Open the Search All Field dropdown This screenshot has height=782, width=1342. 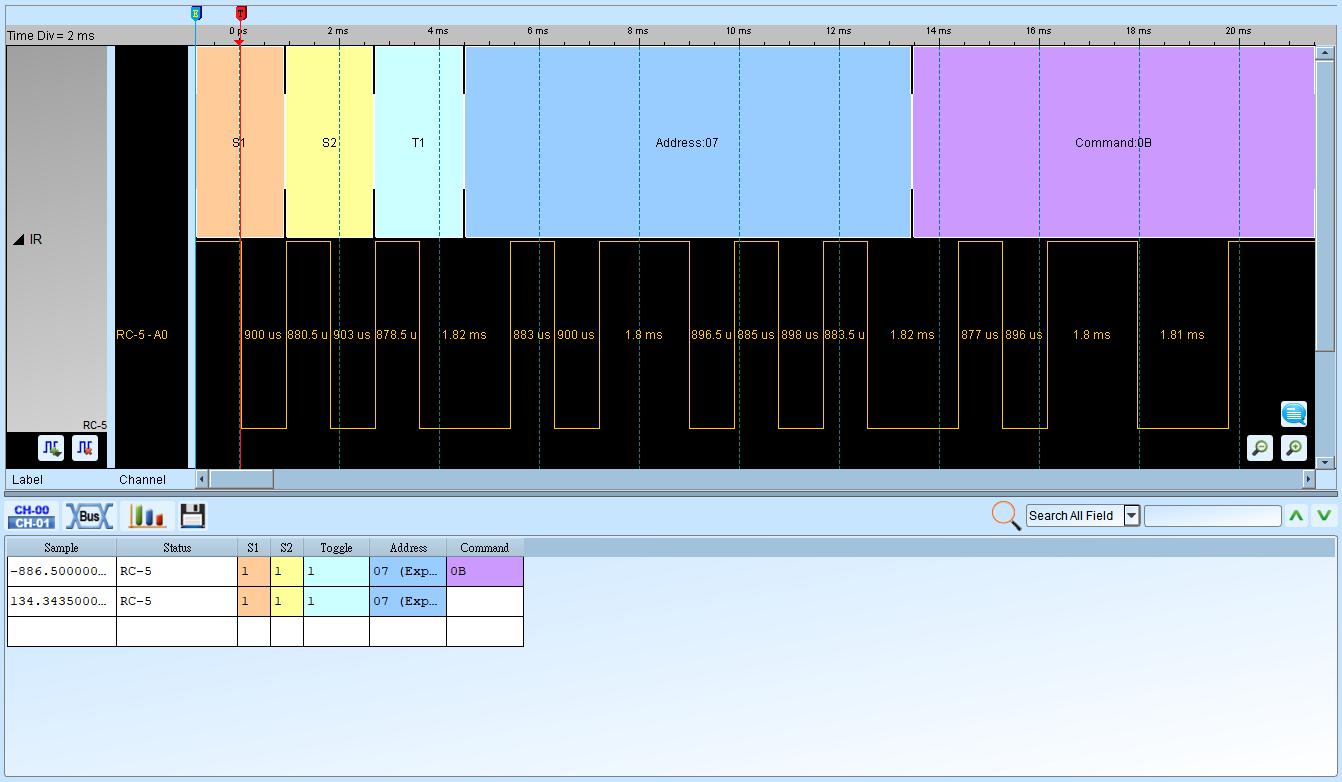click(1132, 516)
